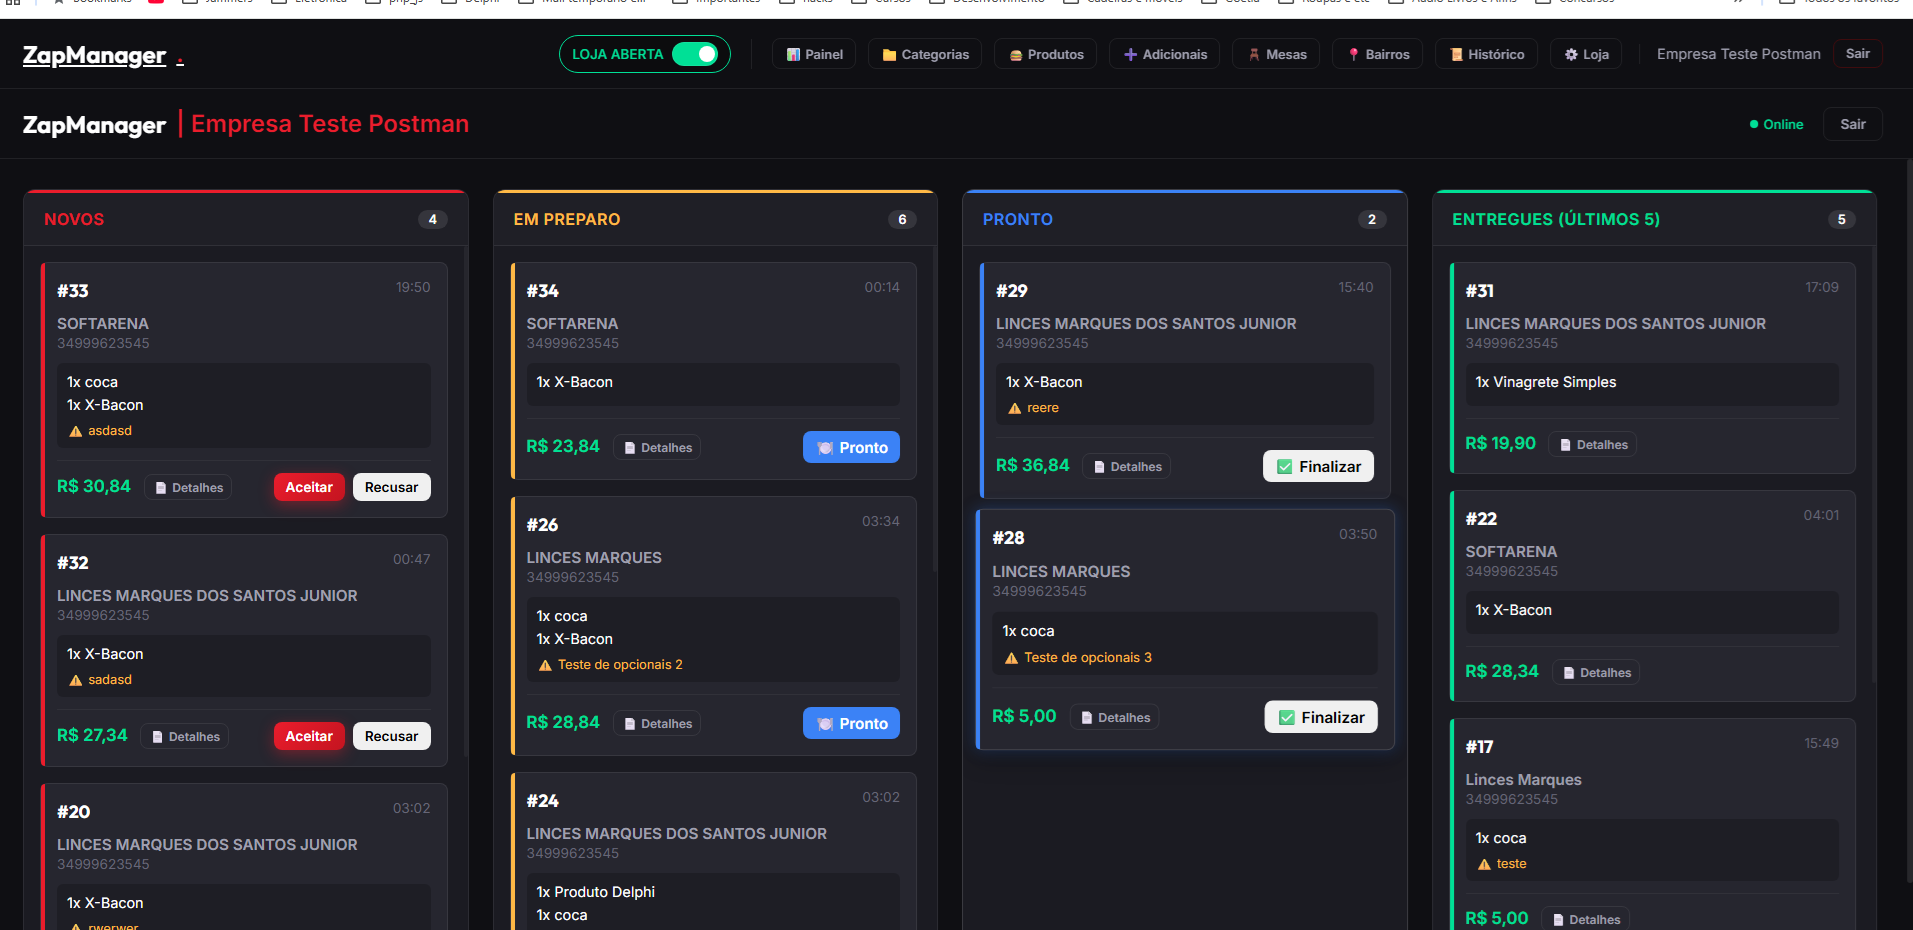This screenshot has height=930, width=1913.
Task: Click '1x Produto Delphi' item
Action: click(x=595, y=892)
